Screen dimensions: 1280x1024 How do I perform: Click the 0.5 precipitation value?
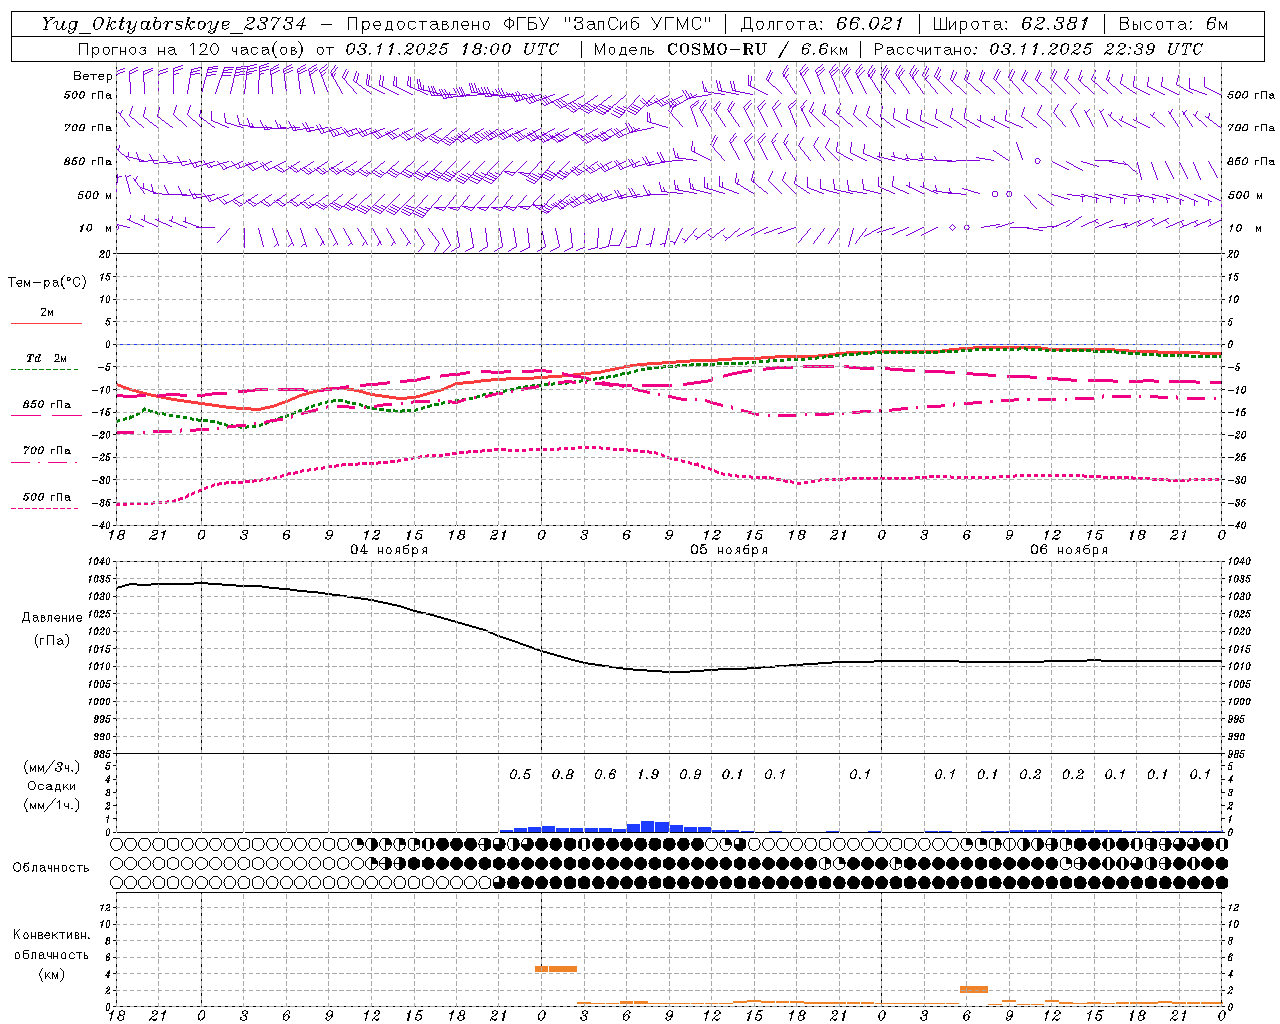[520, 774]
